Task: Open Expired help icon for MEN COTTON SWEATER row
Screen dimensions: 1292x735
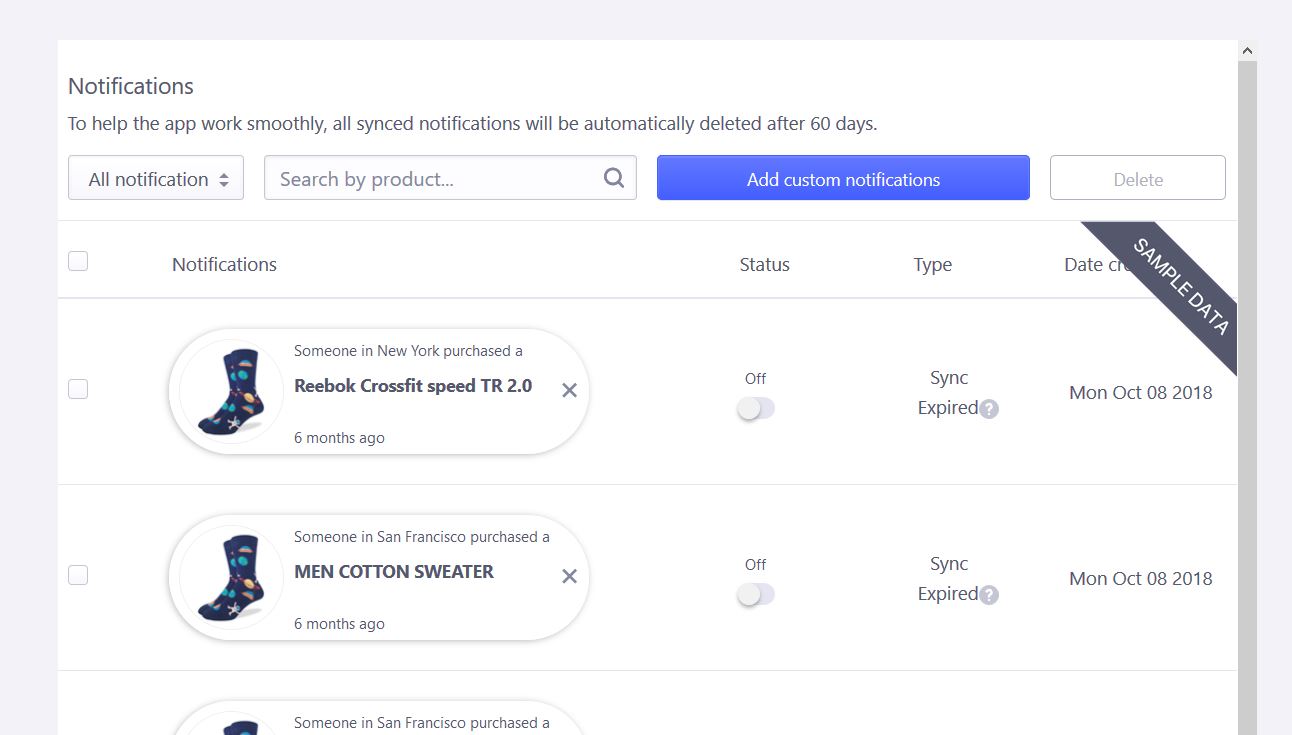Action: click(x=989, y=594)
